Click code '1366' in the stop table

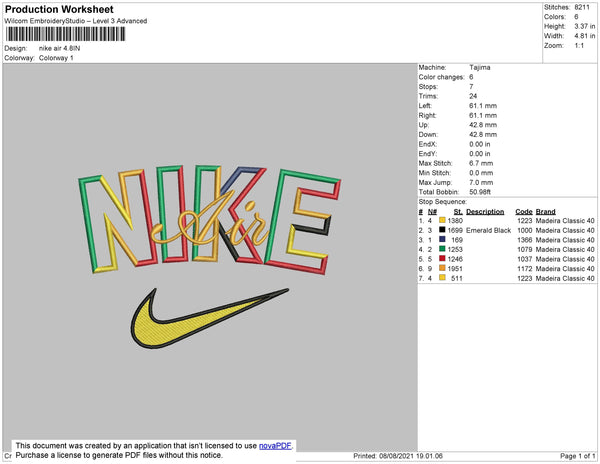click(x=525, y=240)
